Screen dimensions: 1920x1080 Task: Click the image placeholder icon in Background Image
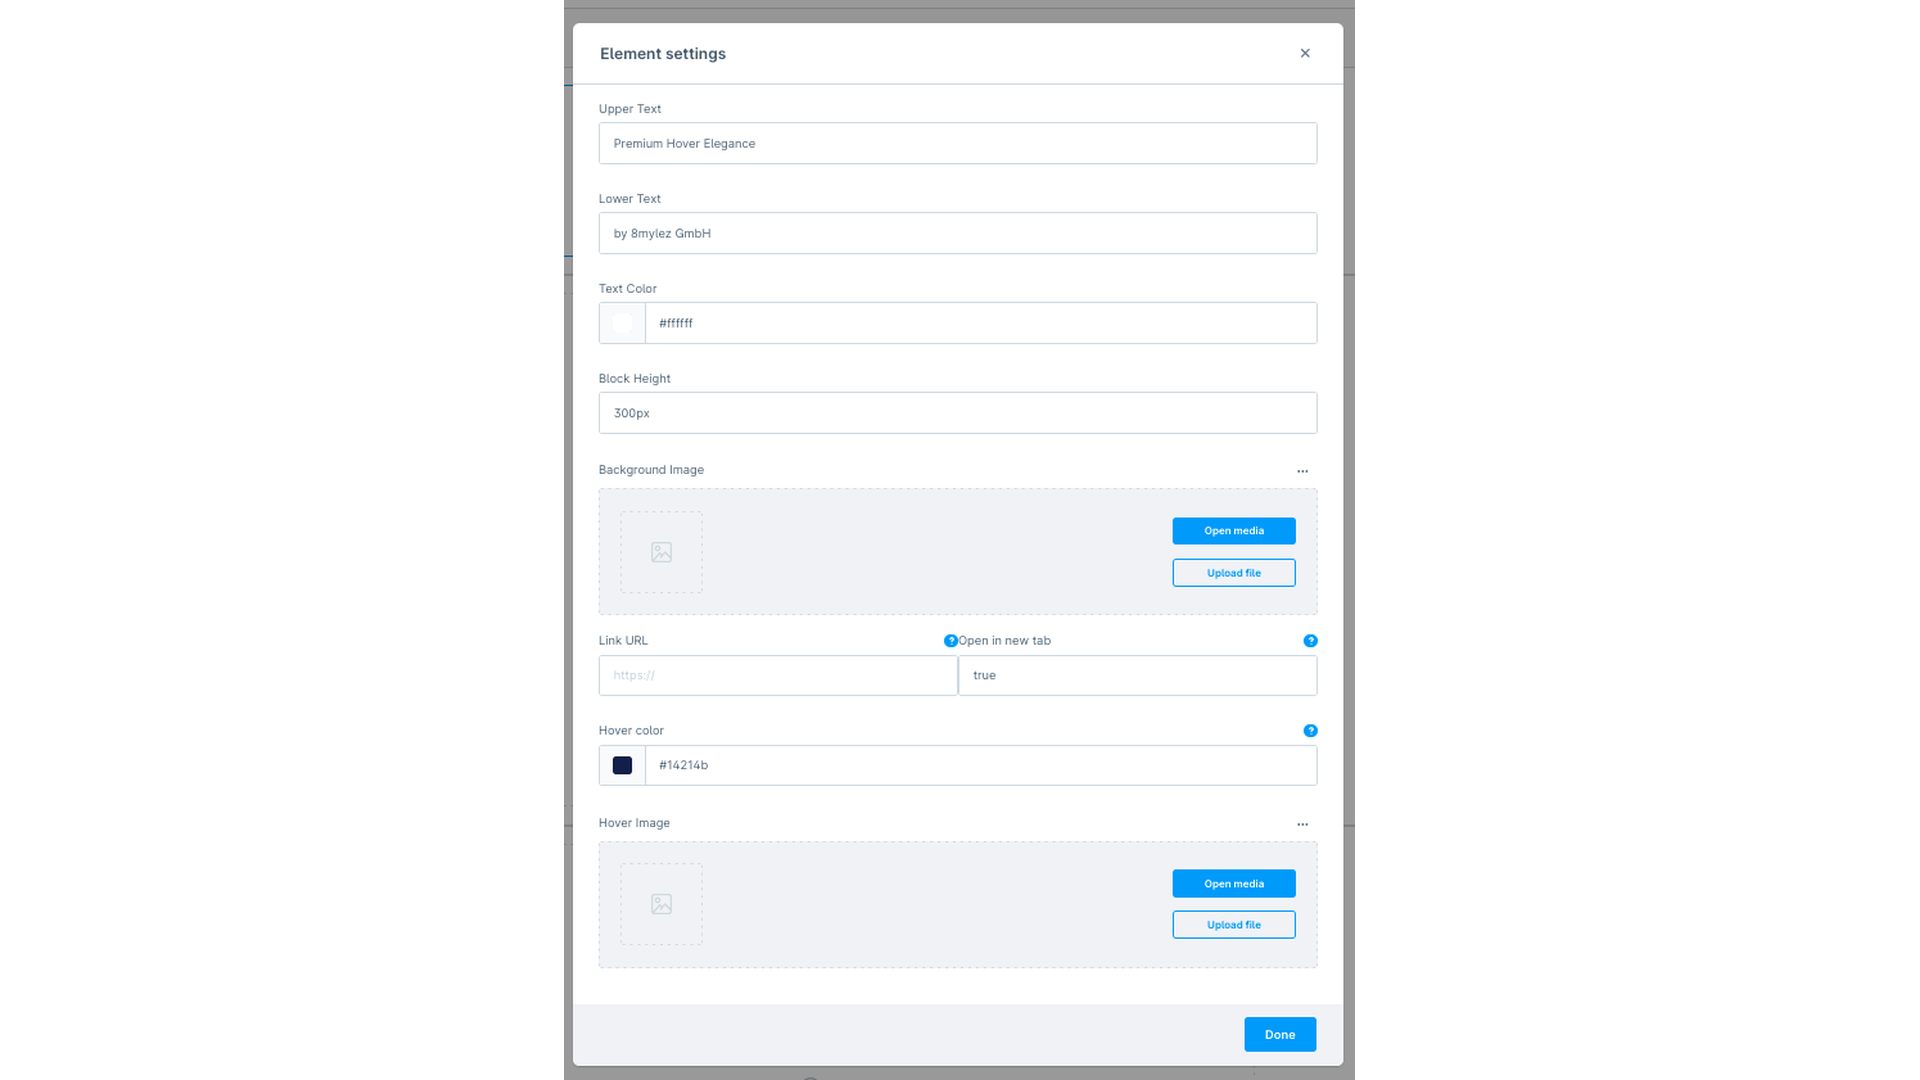click(661, 551)
